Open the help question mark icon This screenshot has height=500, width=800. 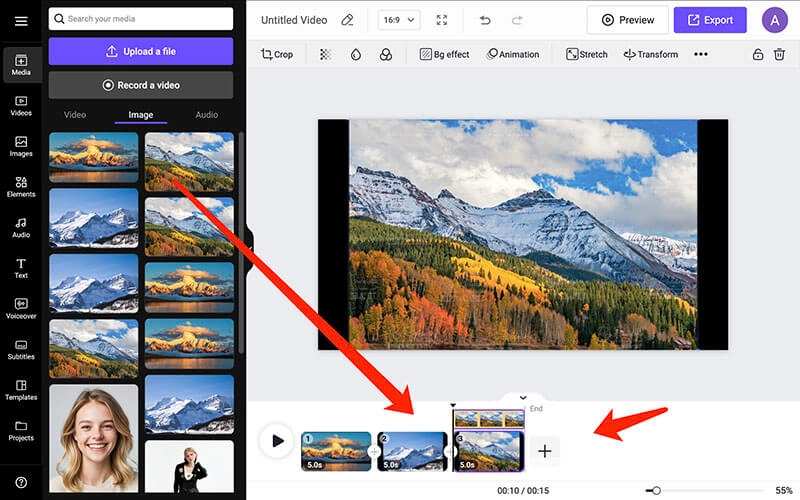[21, 482]
